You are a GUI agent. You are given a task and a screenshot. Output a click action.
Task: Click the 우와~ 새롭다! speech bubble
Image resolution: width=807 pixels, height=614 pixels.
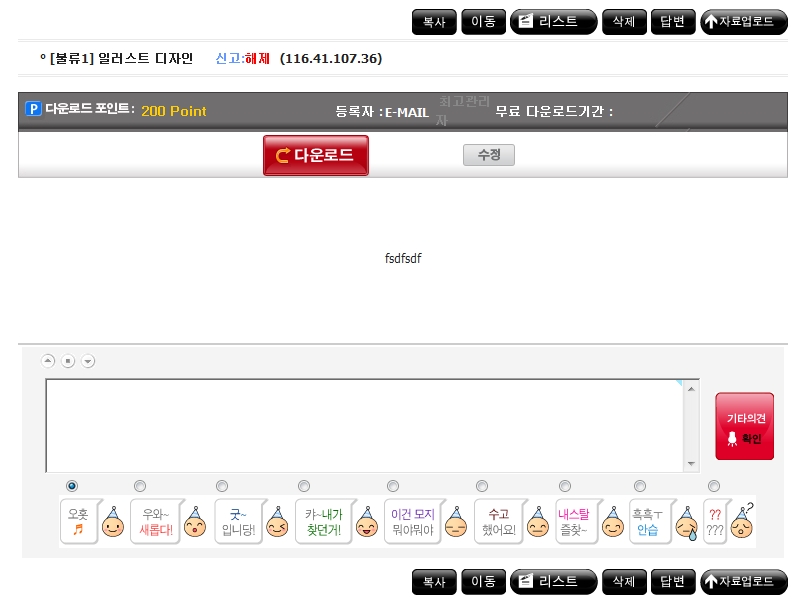[156, 521]
